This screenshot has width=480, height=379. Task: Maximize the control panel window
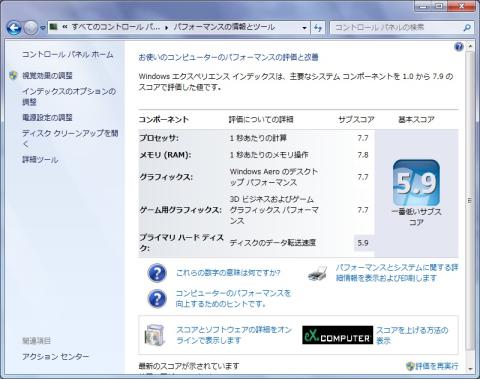click(x=440, y=6)
